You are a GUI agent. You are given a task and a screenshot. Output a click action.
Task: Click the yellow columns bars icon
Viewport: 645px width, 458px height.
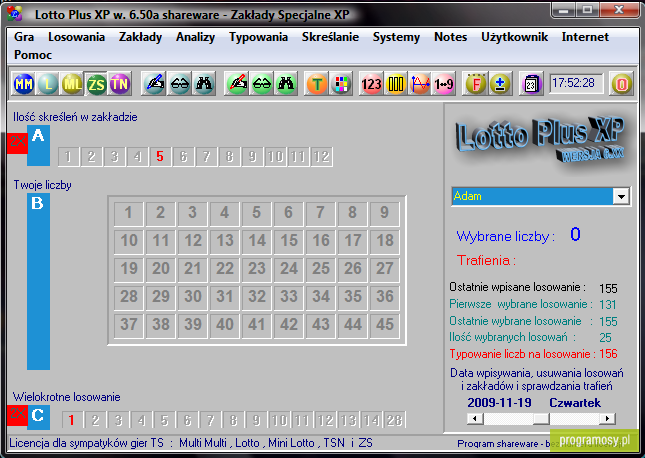point(396,84)
